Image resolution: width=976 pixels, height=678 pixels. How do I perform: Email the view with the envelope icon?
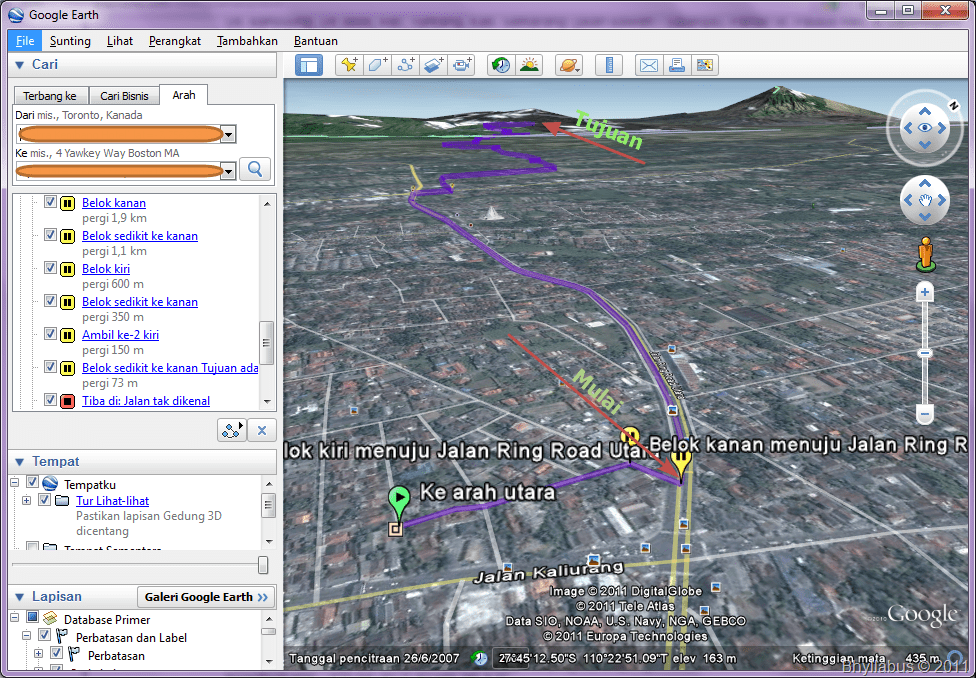(649, 65)
